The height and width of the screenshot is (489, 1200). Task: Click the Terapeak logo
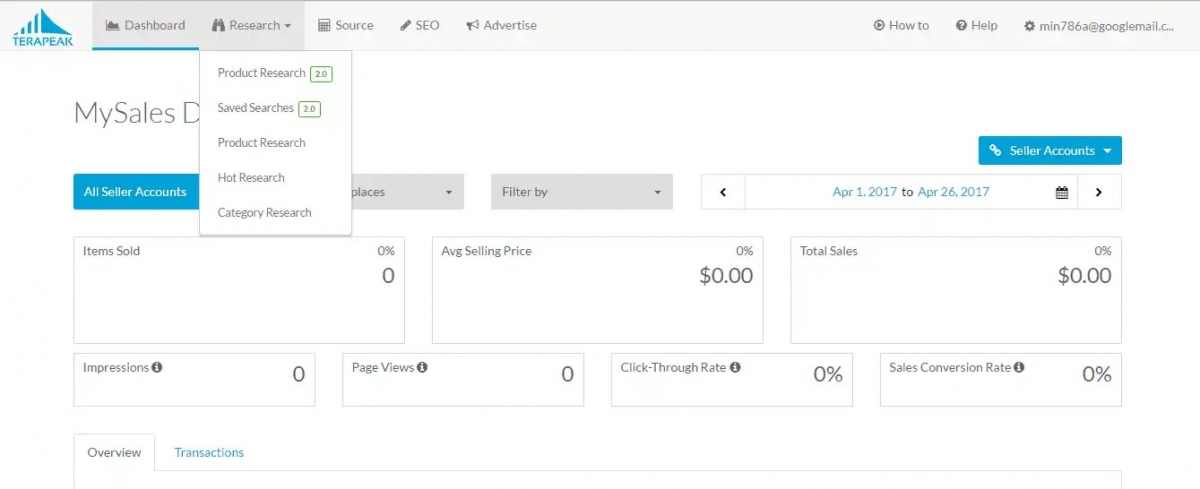coord(42,27)
